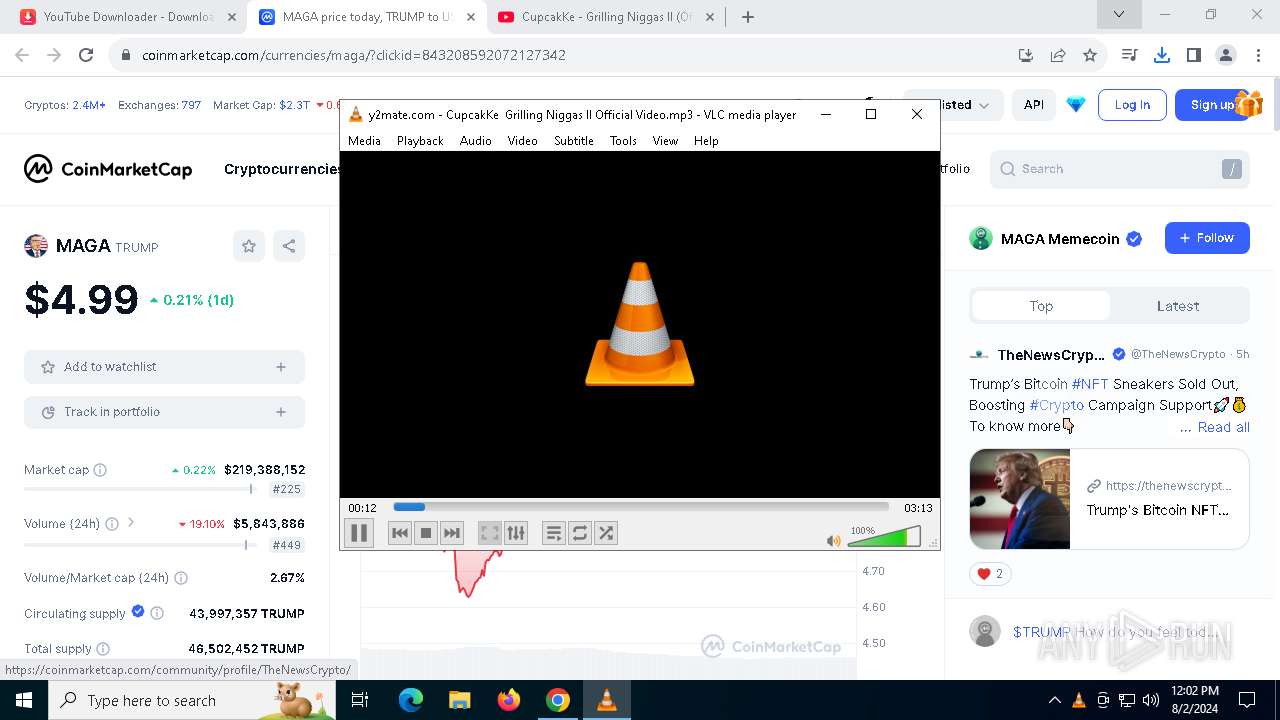Go back in browser history
The width and height of the screenshot is (1280, 720).
[22, 55]
